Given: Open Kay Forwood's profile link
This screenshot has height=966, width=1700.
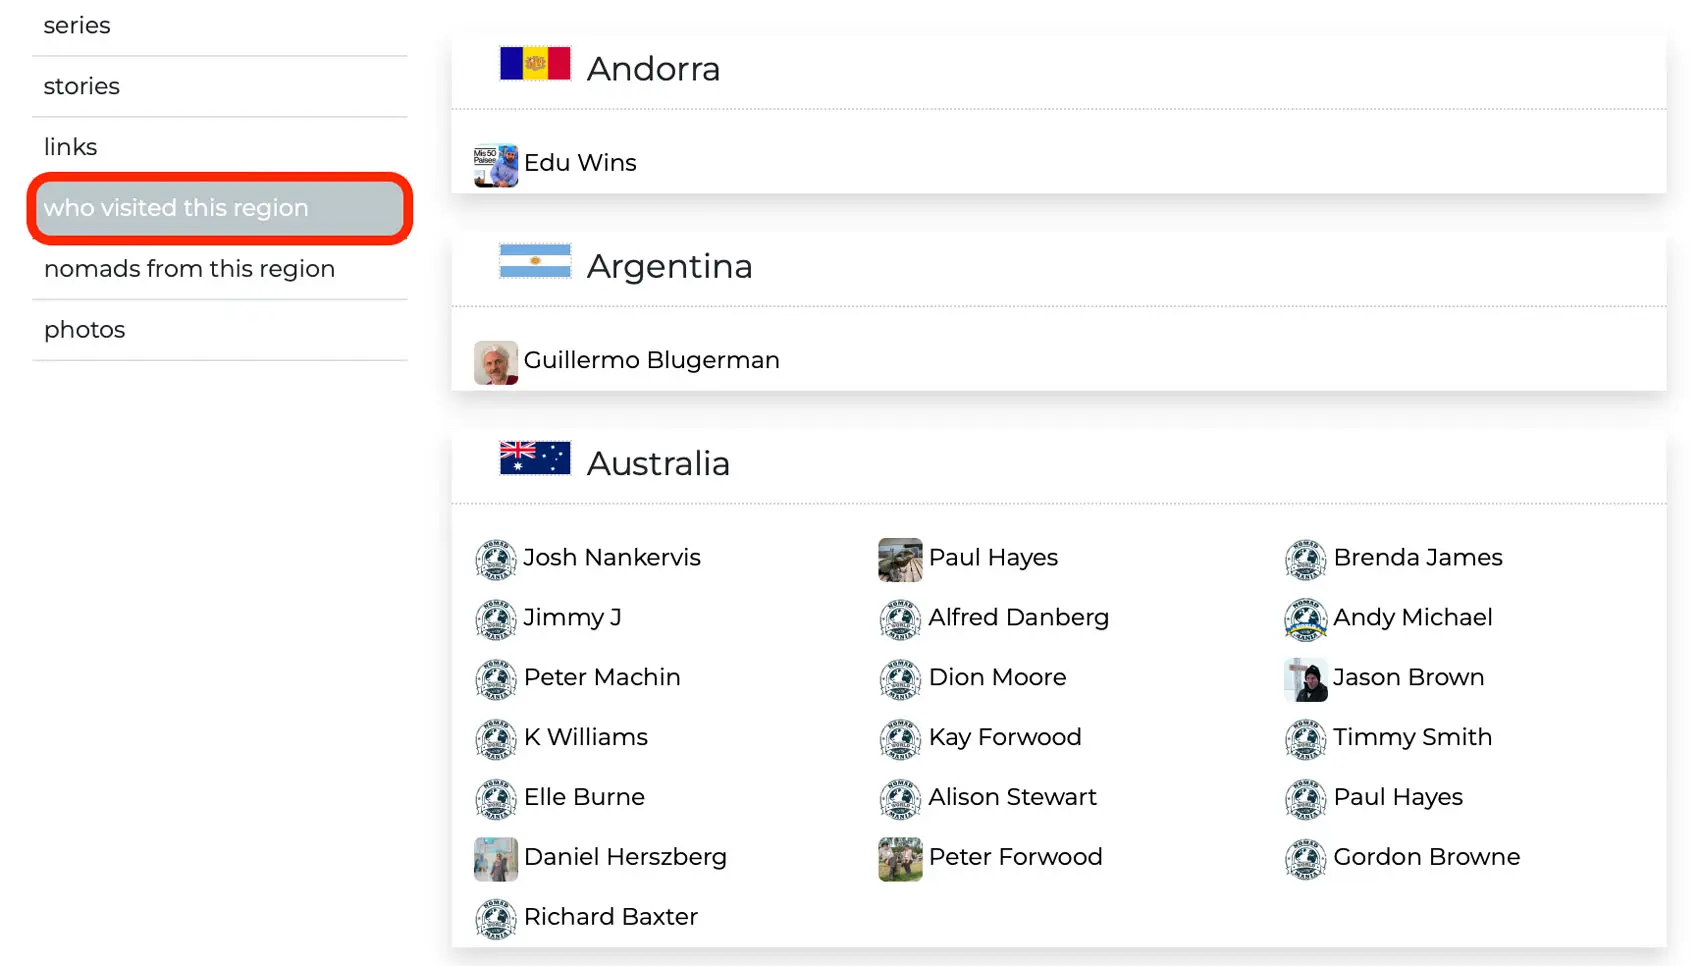Looking at the screenshot, I should pos(1004,737).
